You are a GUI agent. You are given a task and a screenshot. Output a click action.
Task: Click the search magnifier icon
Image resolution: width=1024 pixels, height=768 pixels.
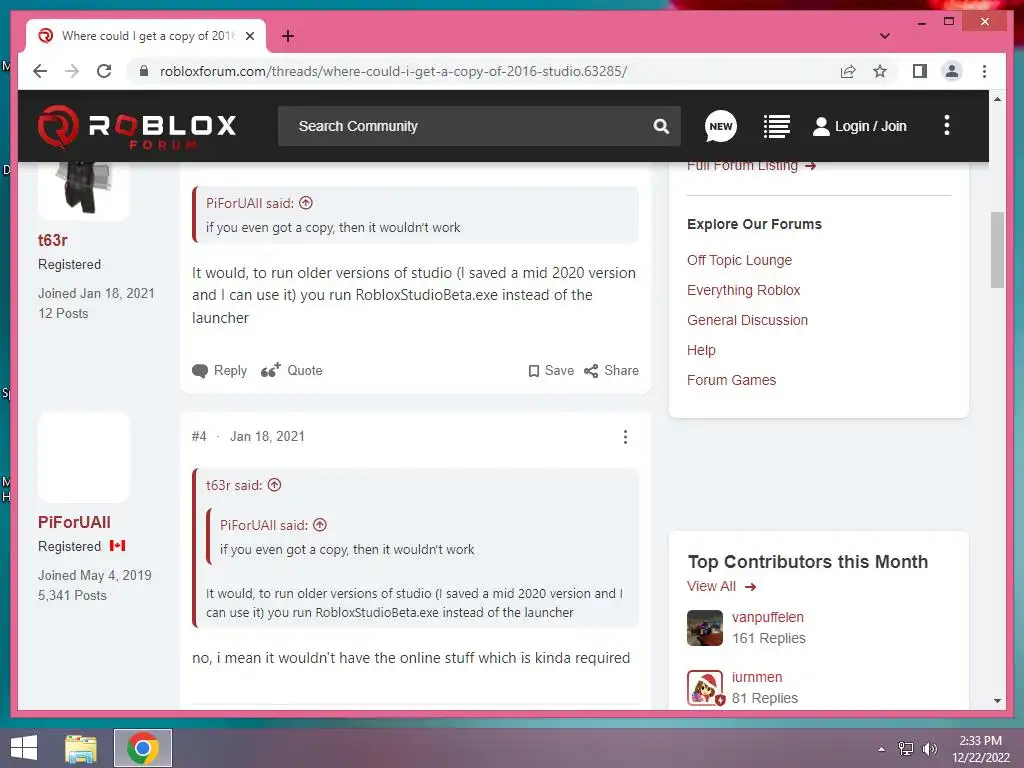click(x=661, y=126)
